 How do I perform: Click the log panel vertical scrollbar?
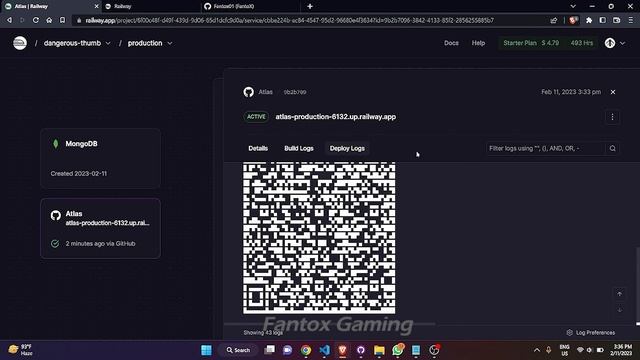tap(638, 286)
